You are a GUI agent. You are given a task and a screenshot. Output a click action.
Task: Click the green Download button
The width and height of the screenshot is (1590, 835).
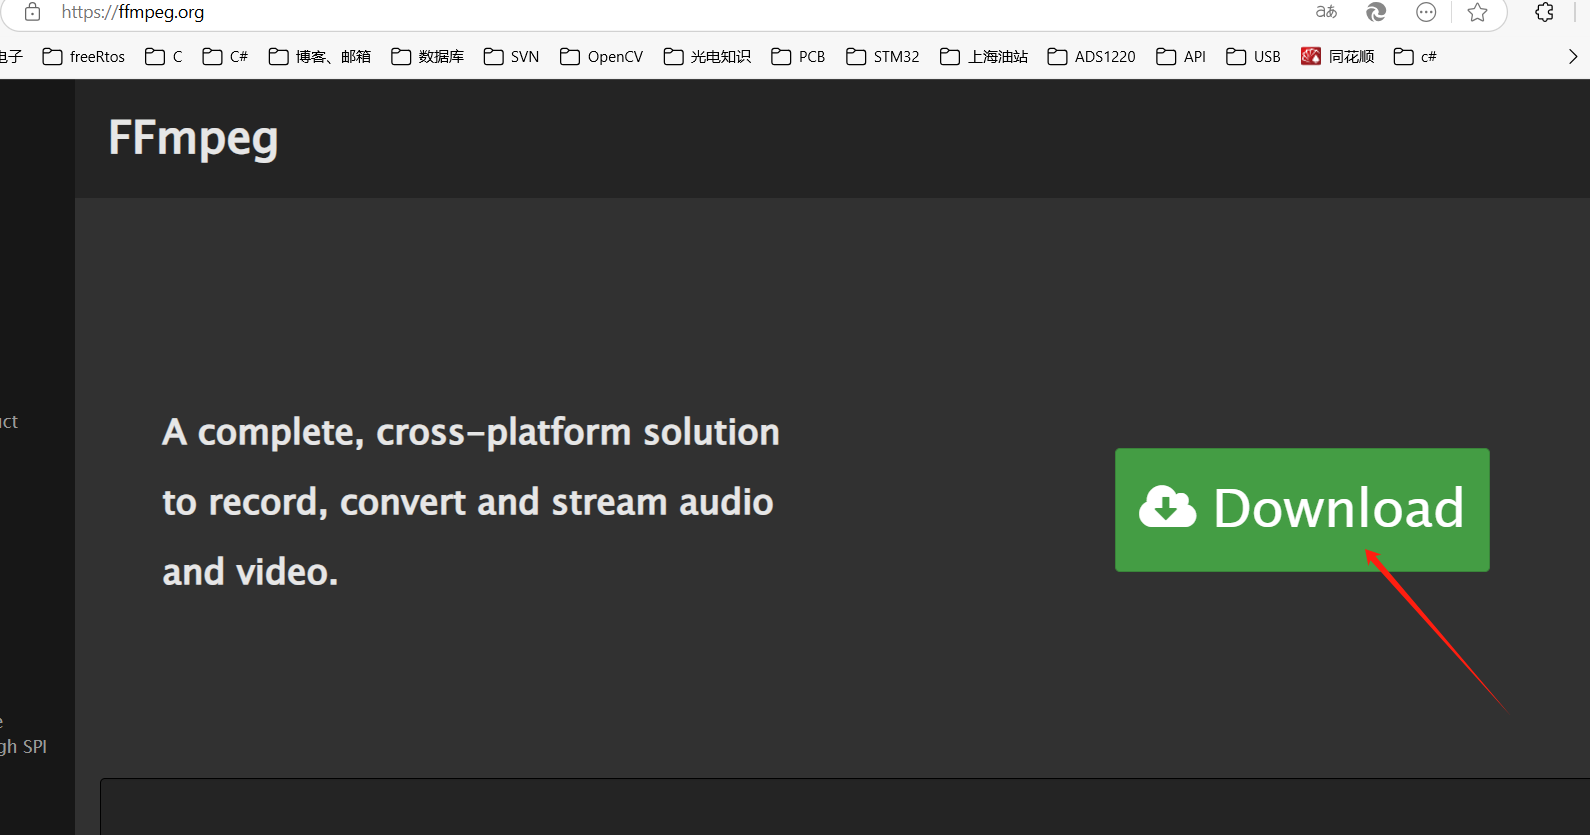[x=1302, y=510]
